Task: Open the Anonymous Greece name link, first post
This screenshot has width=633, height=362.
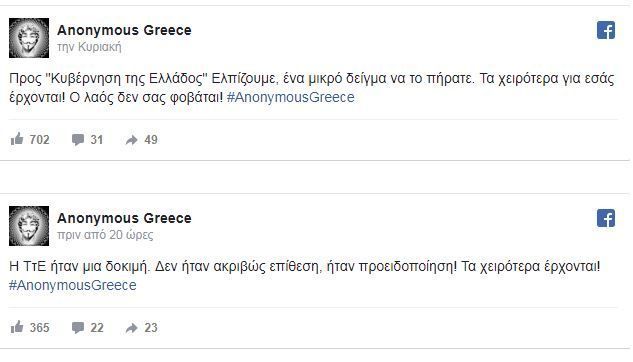Action: coord(124,30)
